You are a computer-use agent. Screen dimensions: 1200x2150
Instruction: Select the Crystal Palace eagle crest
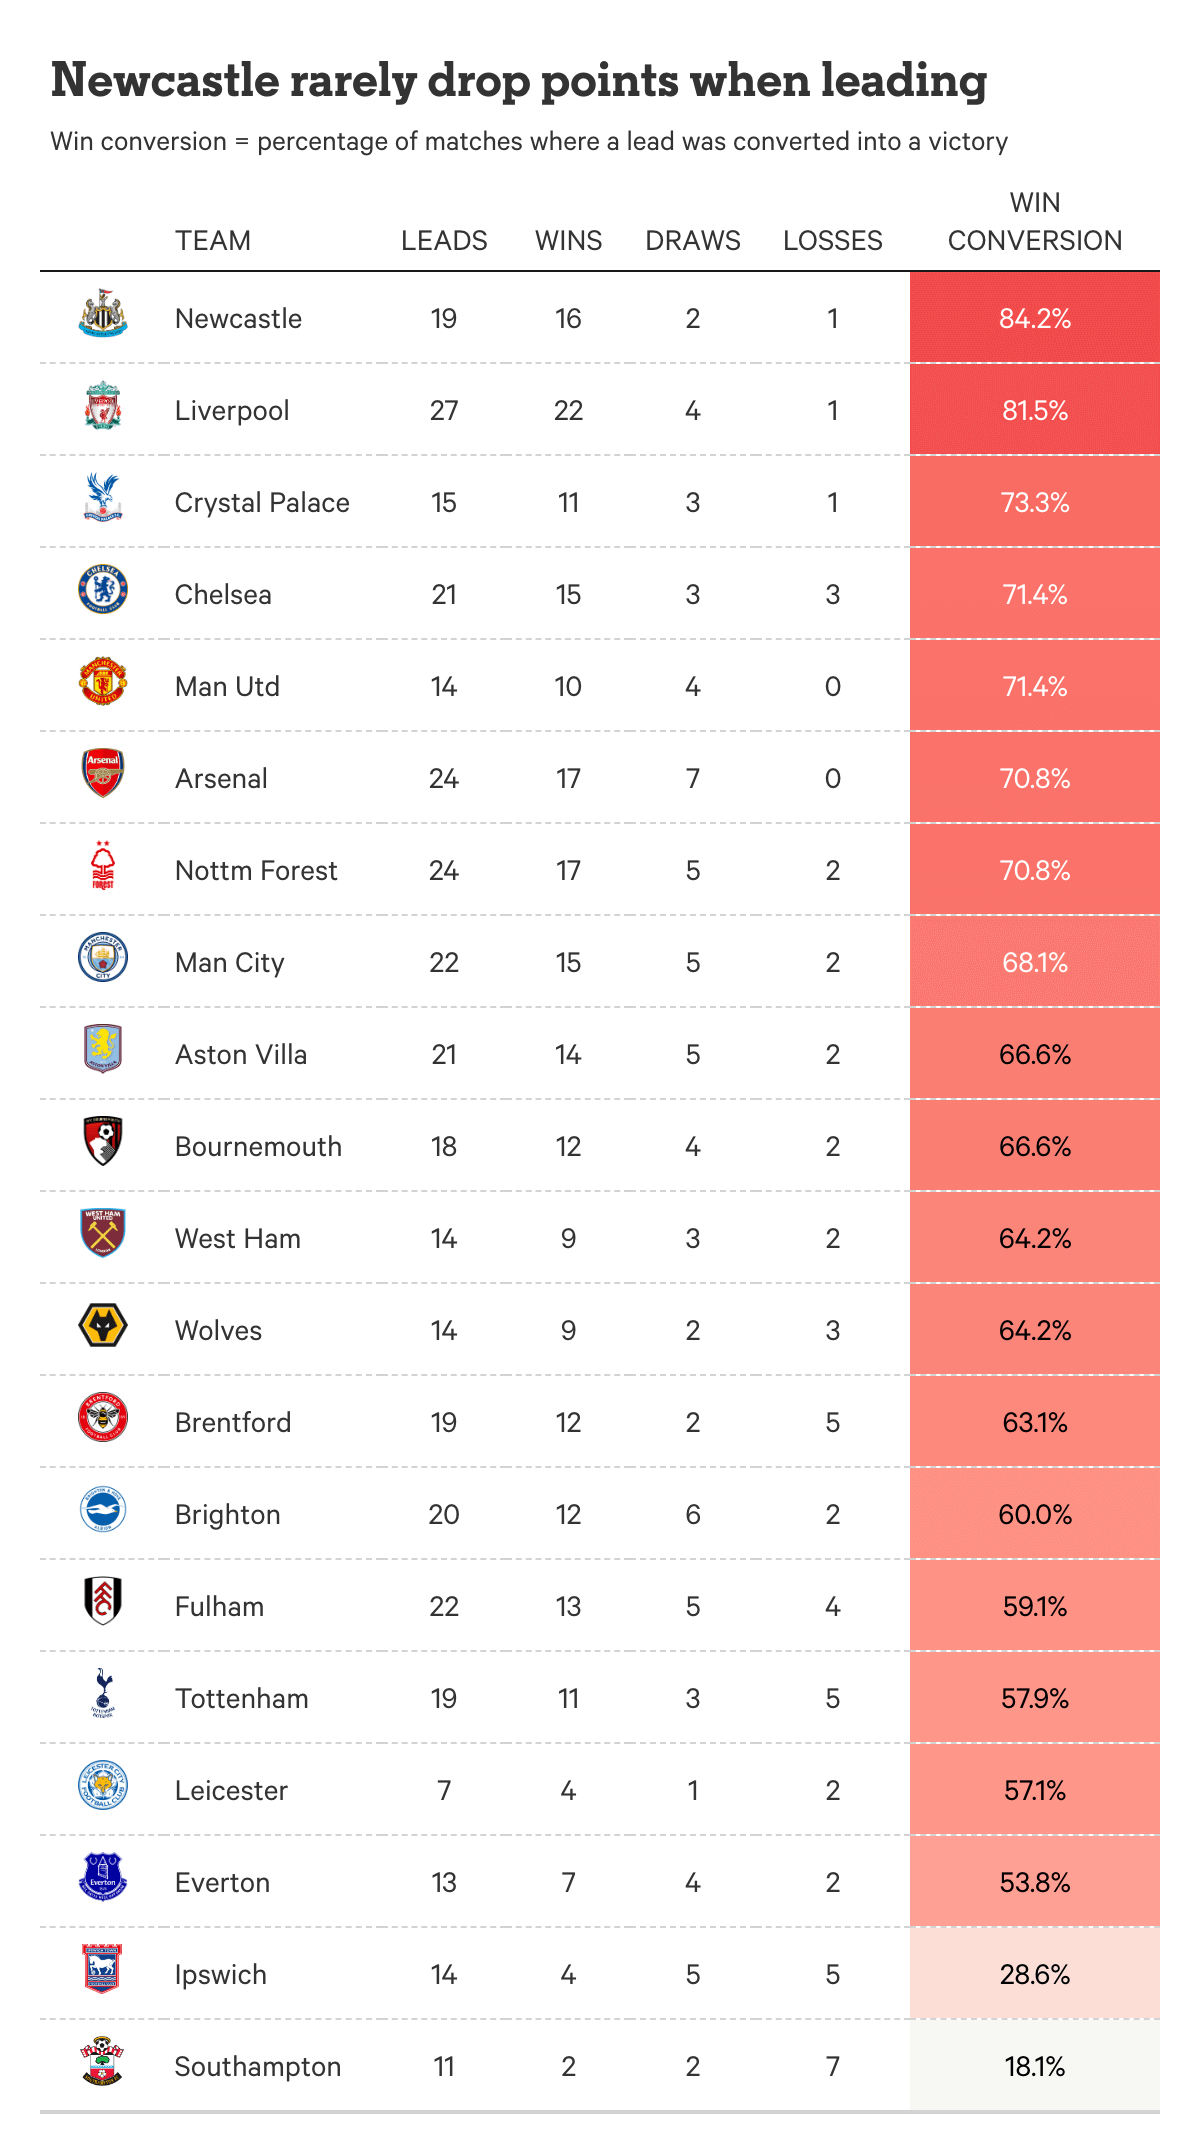103,497
